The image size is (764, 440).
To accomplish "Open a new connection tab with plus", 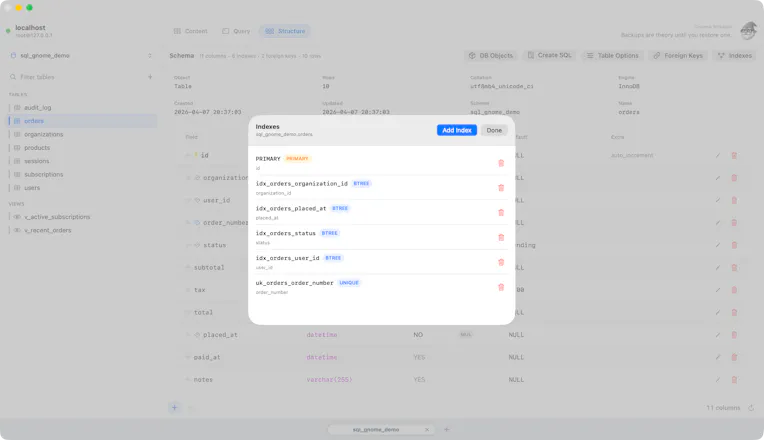I will [x=446, y=429].
